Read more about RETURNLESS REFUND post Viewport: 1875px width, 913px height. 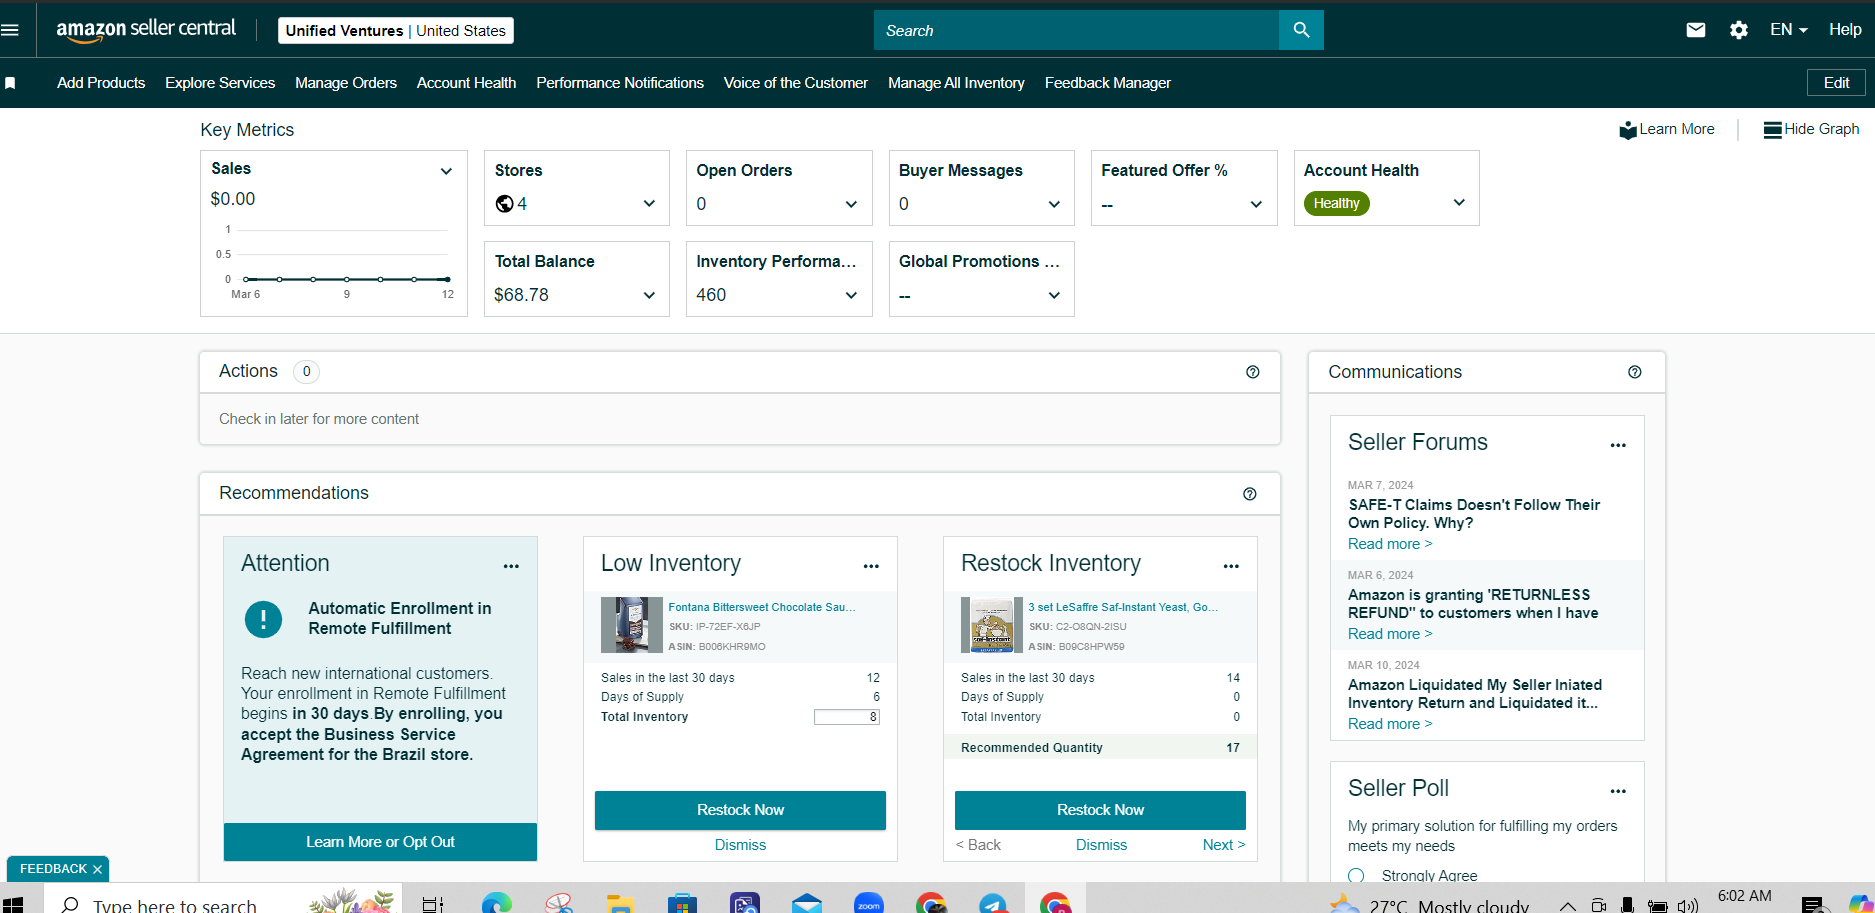click(1390, 634)
